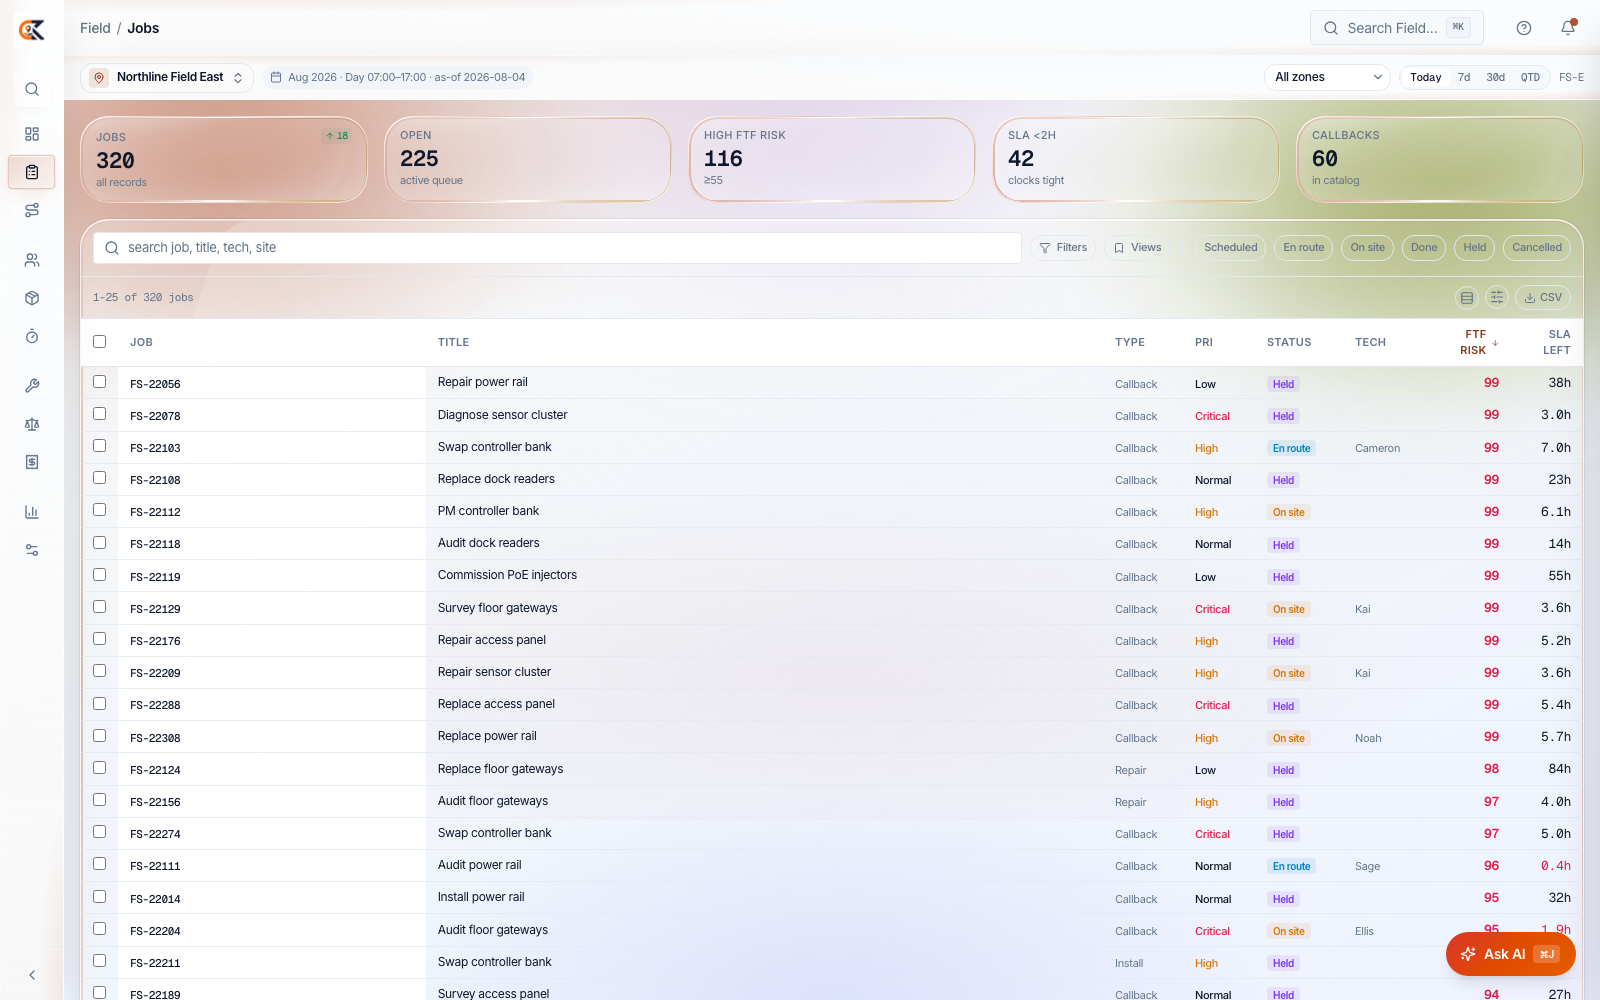Select the QTD range tab
1600x1000 pixels.
(x=1530, y=77)
